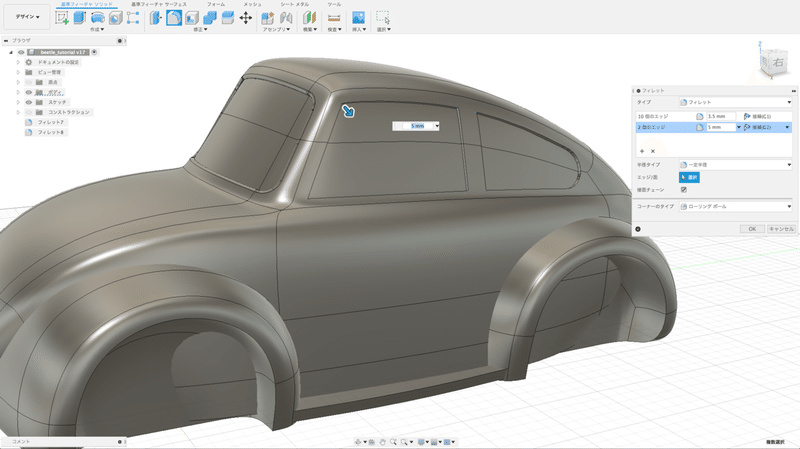This screenshot has width=800, height=449.
Task: Remove selection with the X icon in fillet list
Action: pos(652,150)
